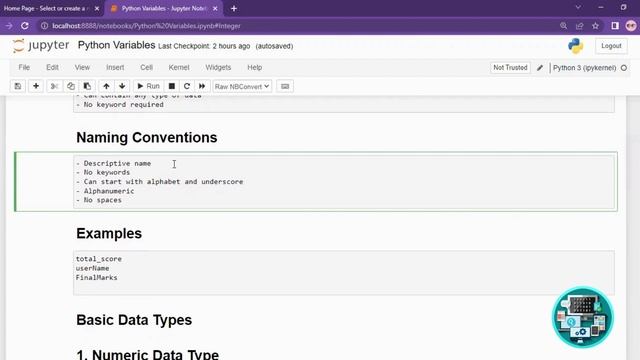Cut selected cells scissors icon
The height and width of the screenshot is (360, 640).
pos(54,86)
